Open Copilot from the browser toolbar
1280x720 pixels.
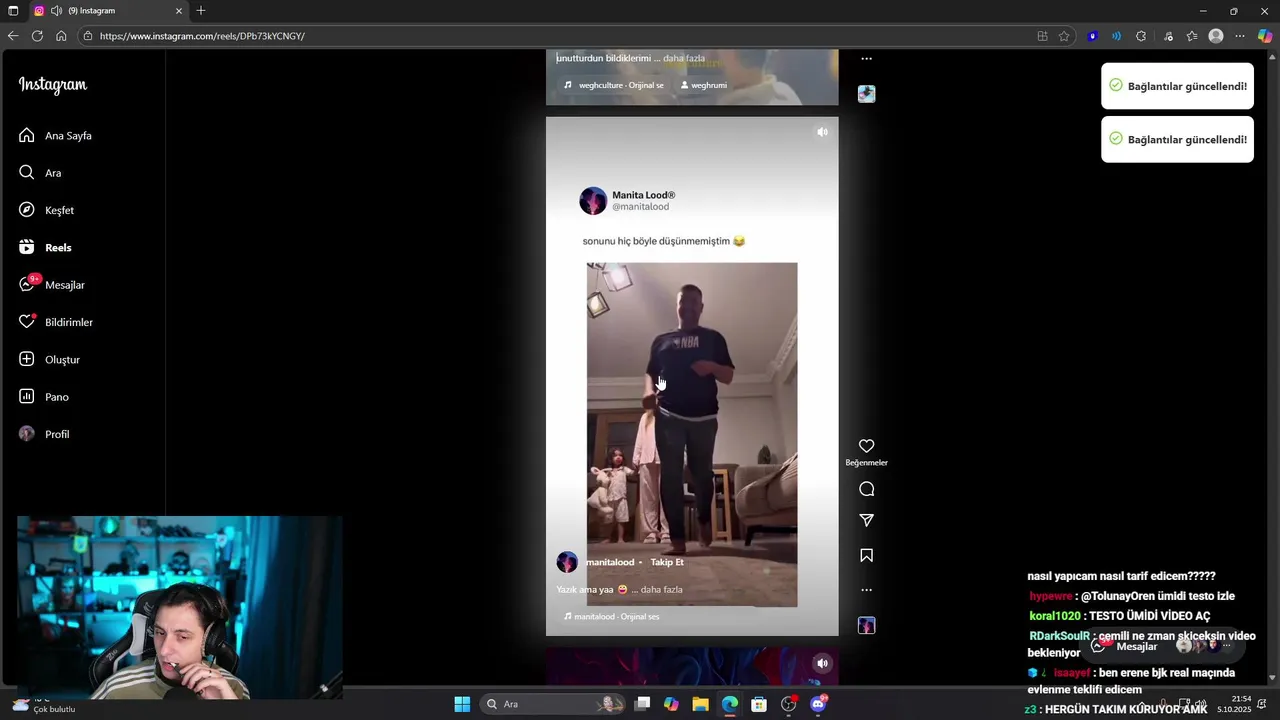[1265, 36]
